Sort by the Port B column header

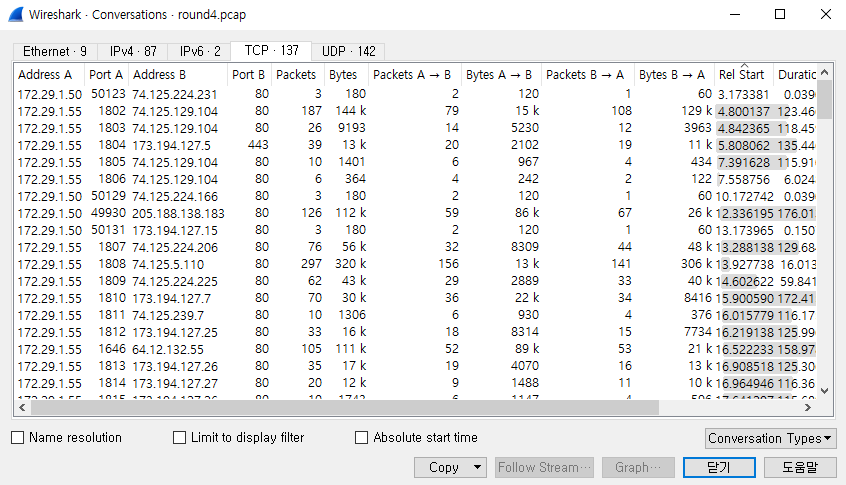249,74
